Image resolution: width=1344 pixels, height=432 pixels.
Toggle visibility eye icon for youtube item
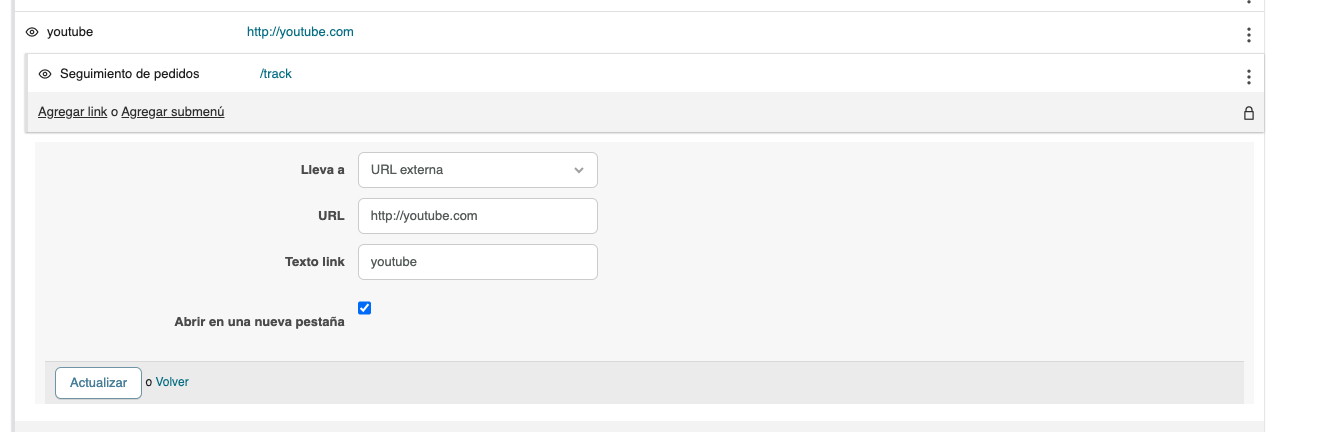(32, 32)
